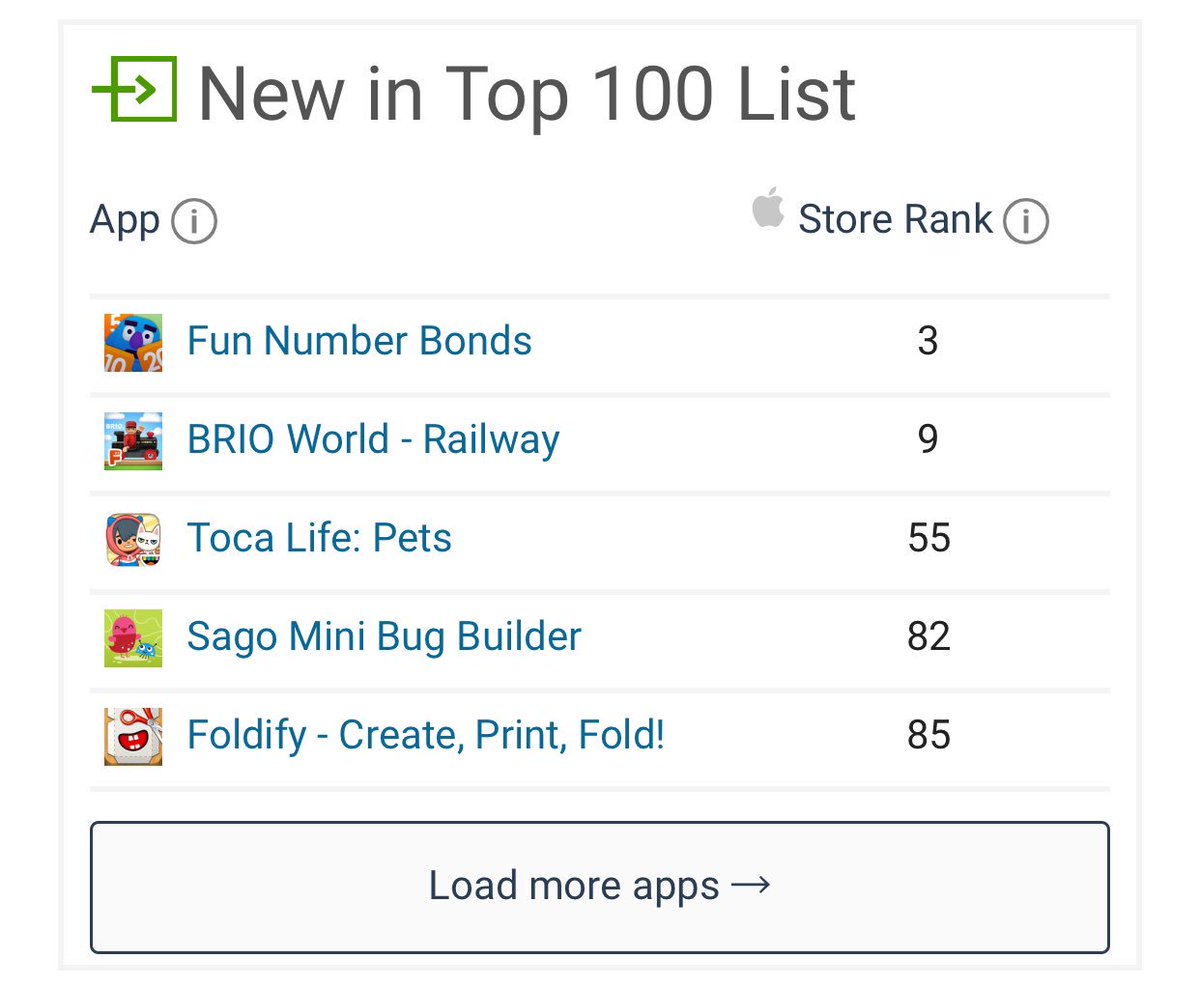Open info icon next to App header
Viewport: 1200px width, 987px height.
pyautogui.click(x=194, y=222)
